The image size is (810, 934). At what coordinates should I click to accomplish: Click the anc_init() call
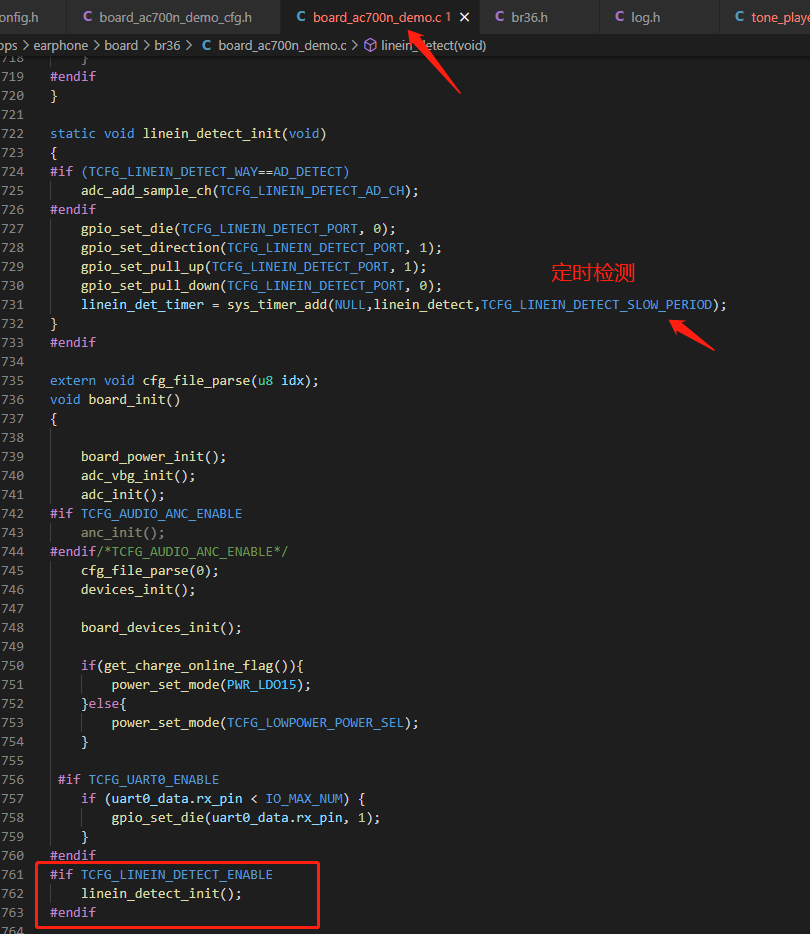click(123, 533)
